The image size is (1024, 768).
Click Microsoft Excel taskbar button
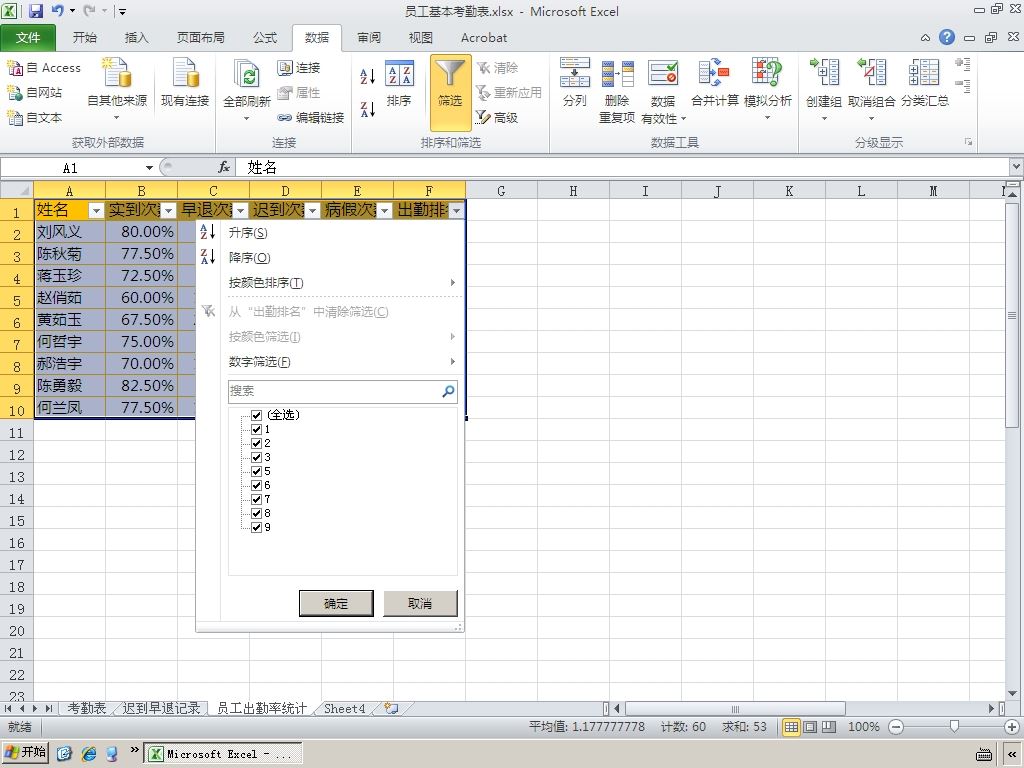223,754
